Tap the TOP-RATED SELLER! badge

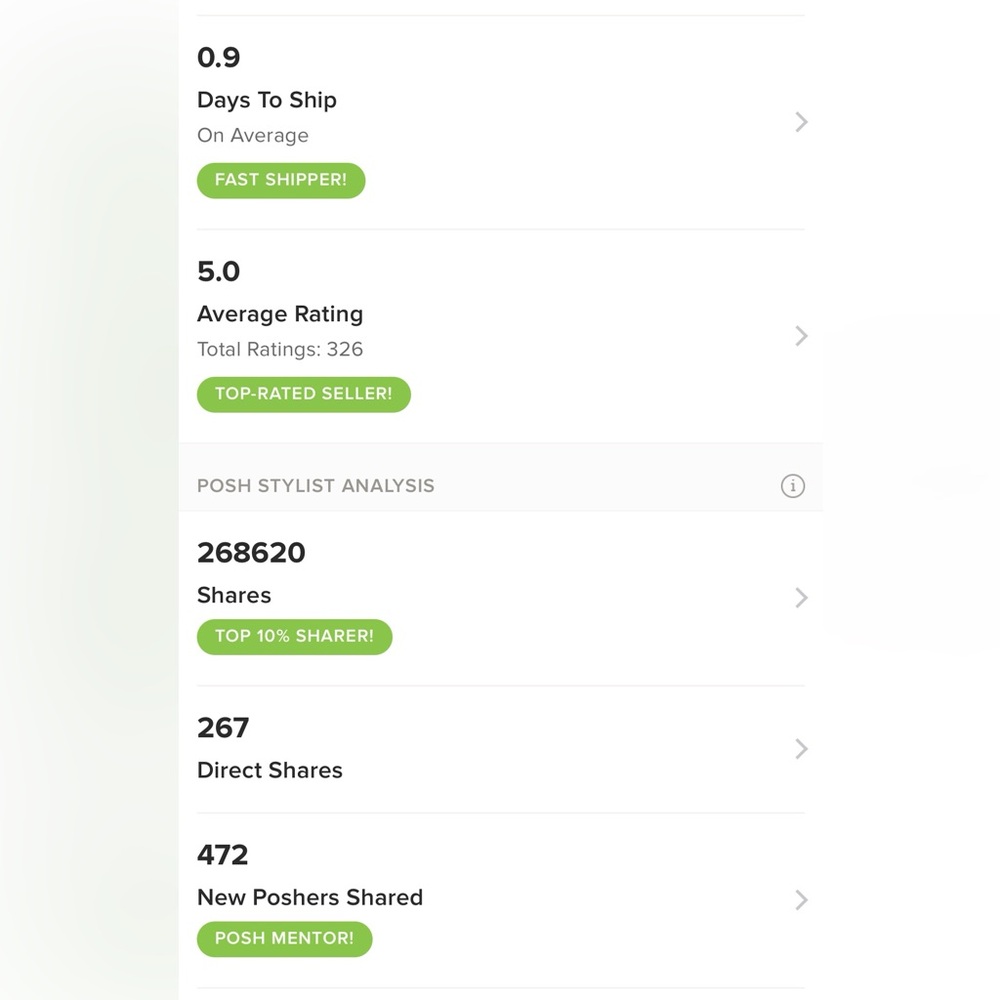[x=304, y=394]
